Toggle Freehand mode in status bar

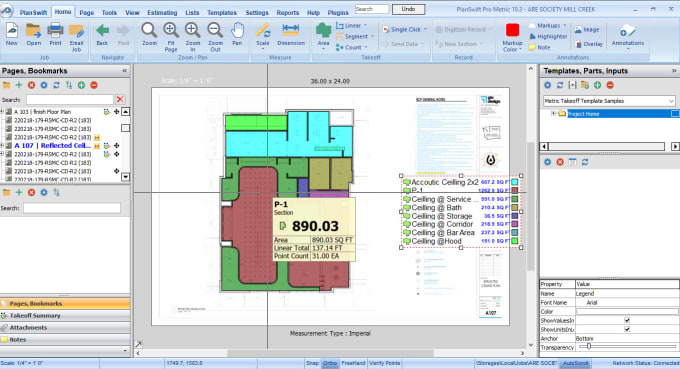click(353, 363)
